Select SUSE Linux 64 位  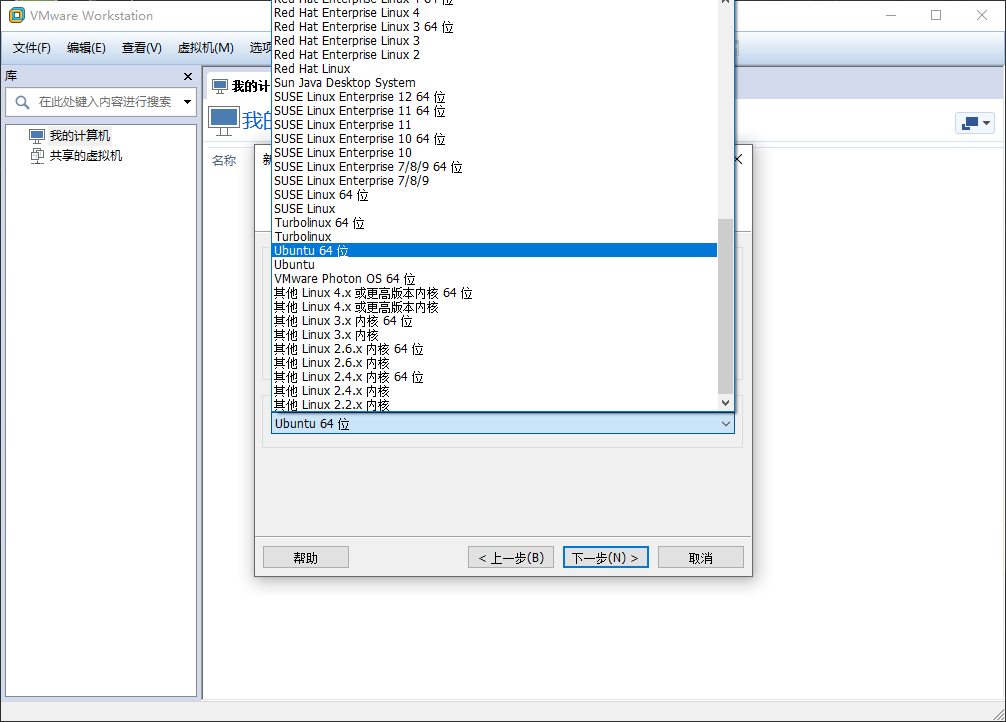495,195
